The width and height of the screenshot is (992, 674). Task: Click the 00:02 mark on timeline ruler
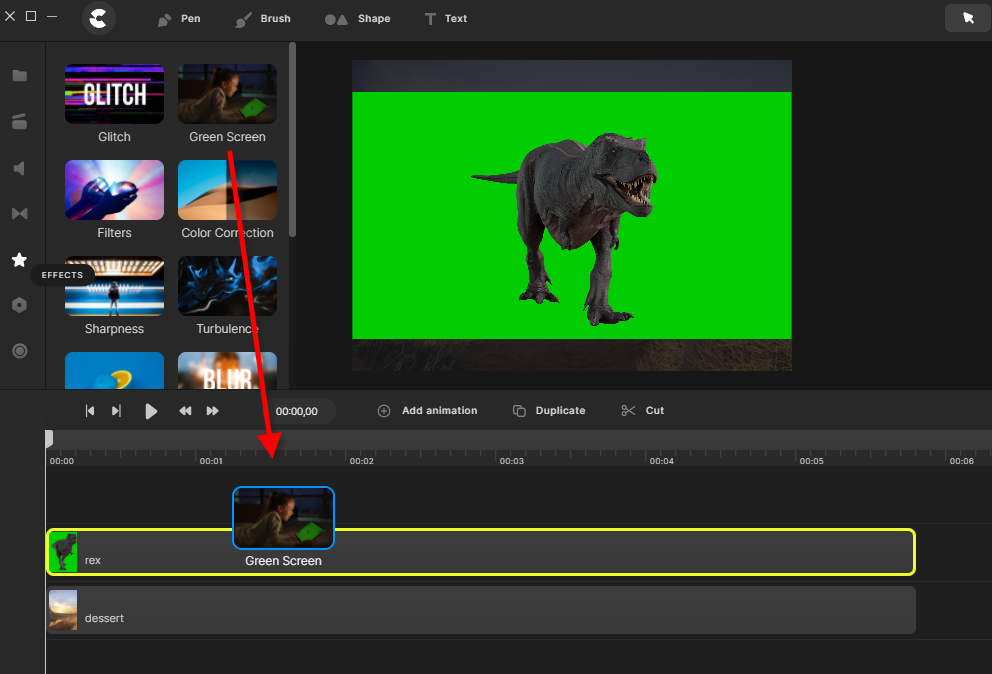[361, 461]
